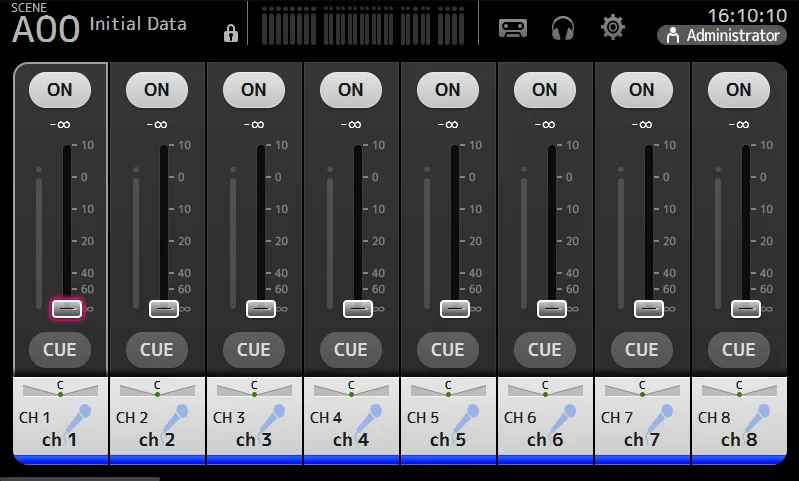The width and height of the screenshot is (799, 481).
Task: Click the Administrator user badge
Action: 722,36
